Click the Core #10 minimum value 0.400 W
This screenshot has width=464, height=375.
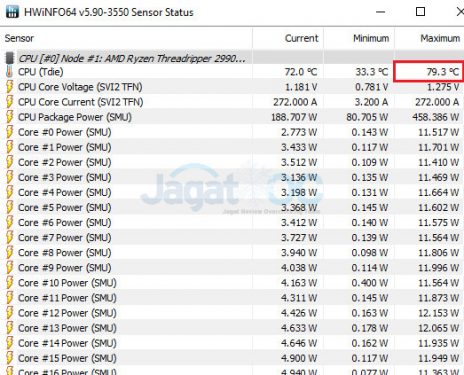pyautogui.click(x=370, y=283)
